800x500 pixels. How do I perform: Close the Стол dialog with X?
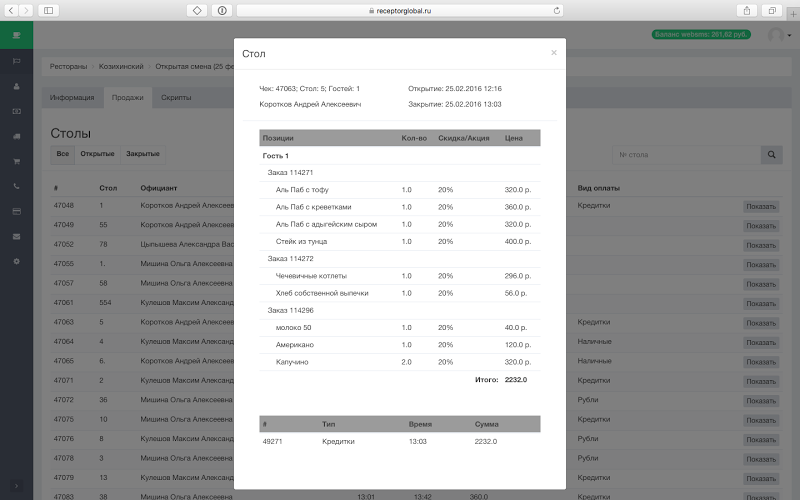(554, 53)
